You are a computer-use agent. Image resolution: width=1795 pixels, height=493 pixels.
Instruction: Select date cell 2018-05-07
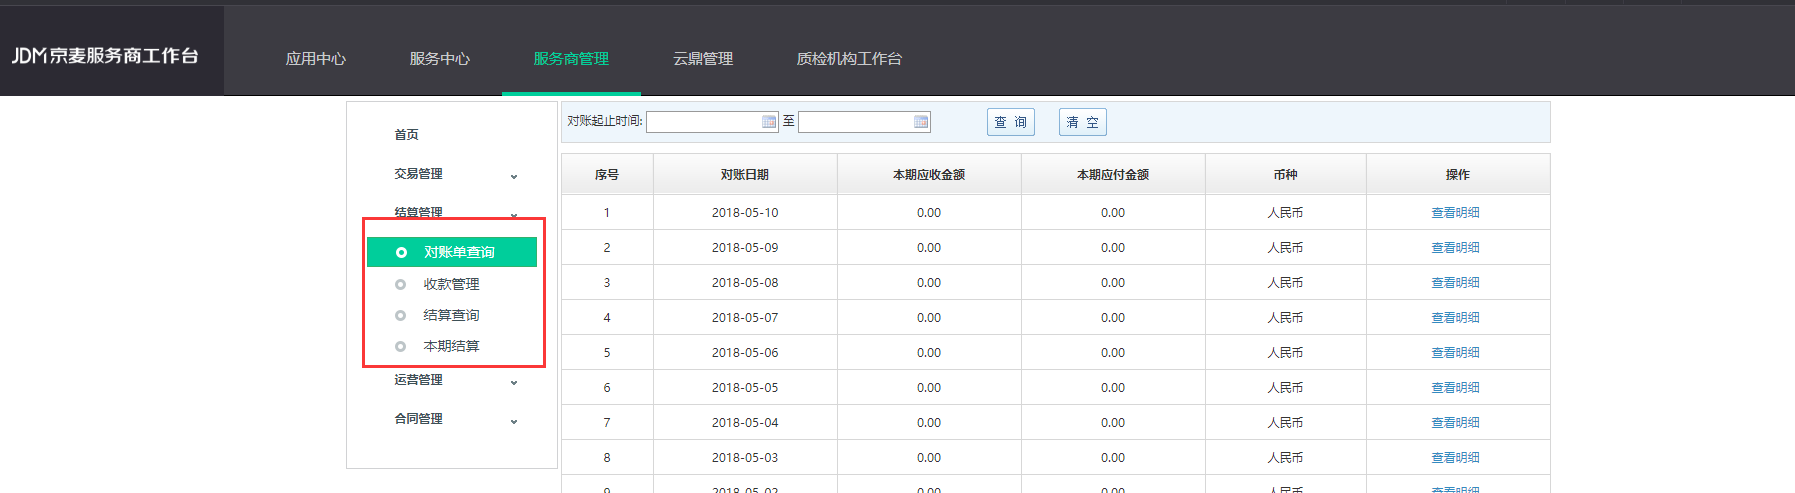745,318
